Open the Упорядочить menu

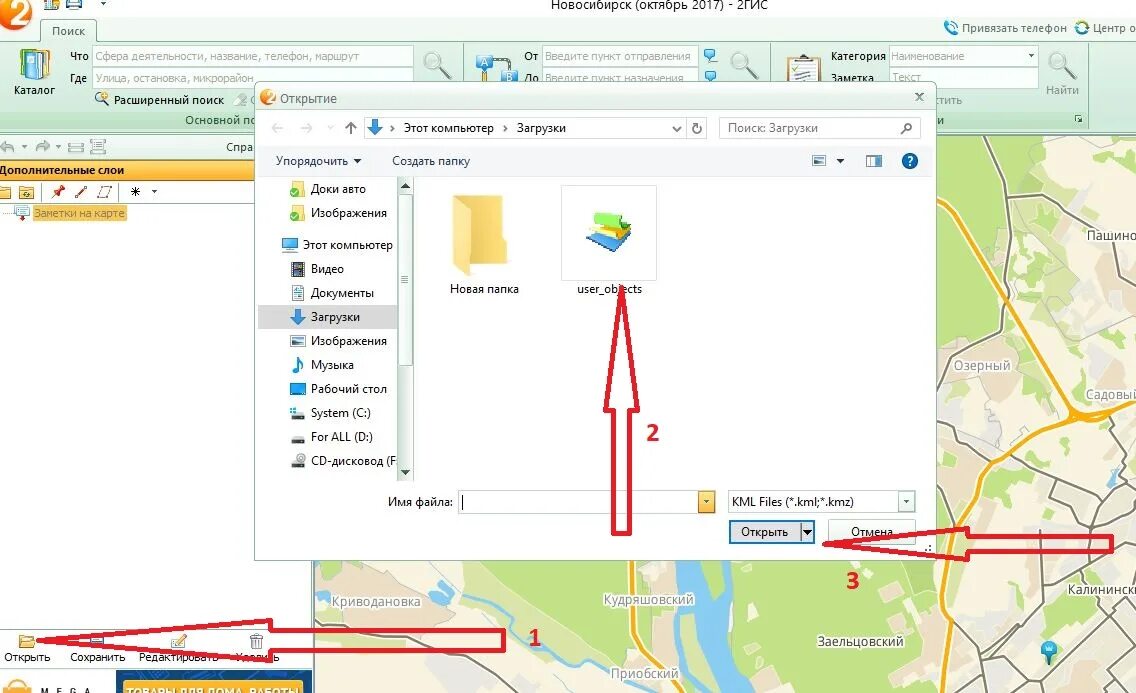[318, 161]
